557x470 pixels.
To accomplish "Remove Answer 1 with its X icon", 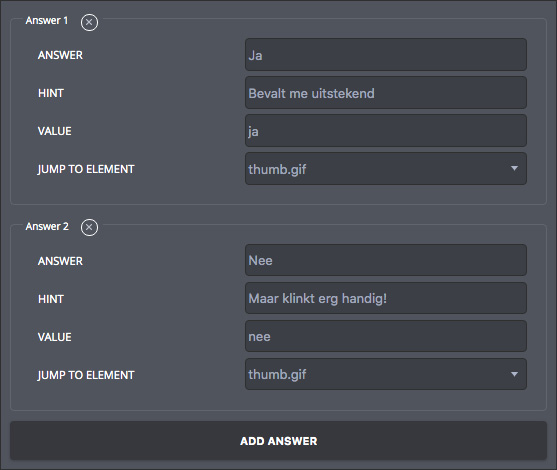I will click(x=89, y=22).
